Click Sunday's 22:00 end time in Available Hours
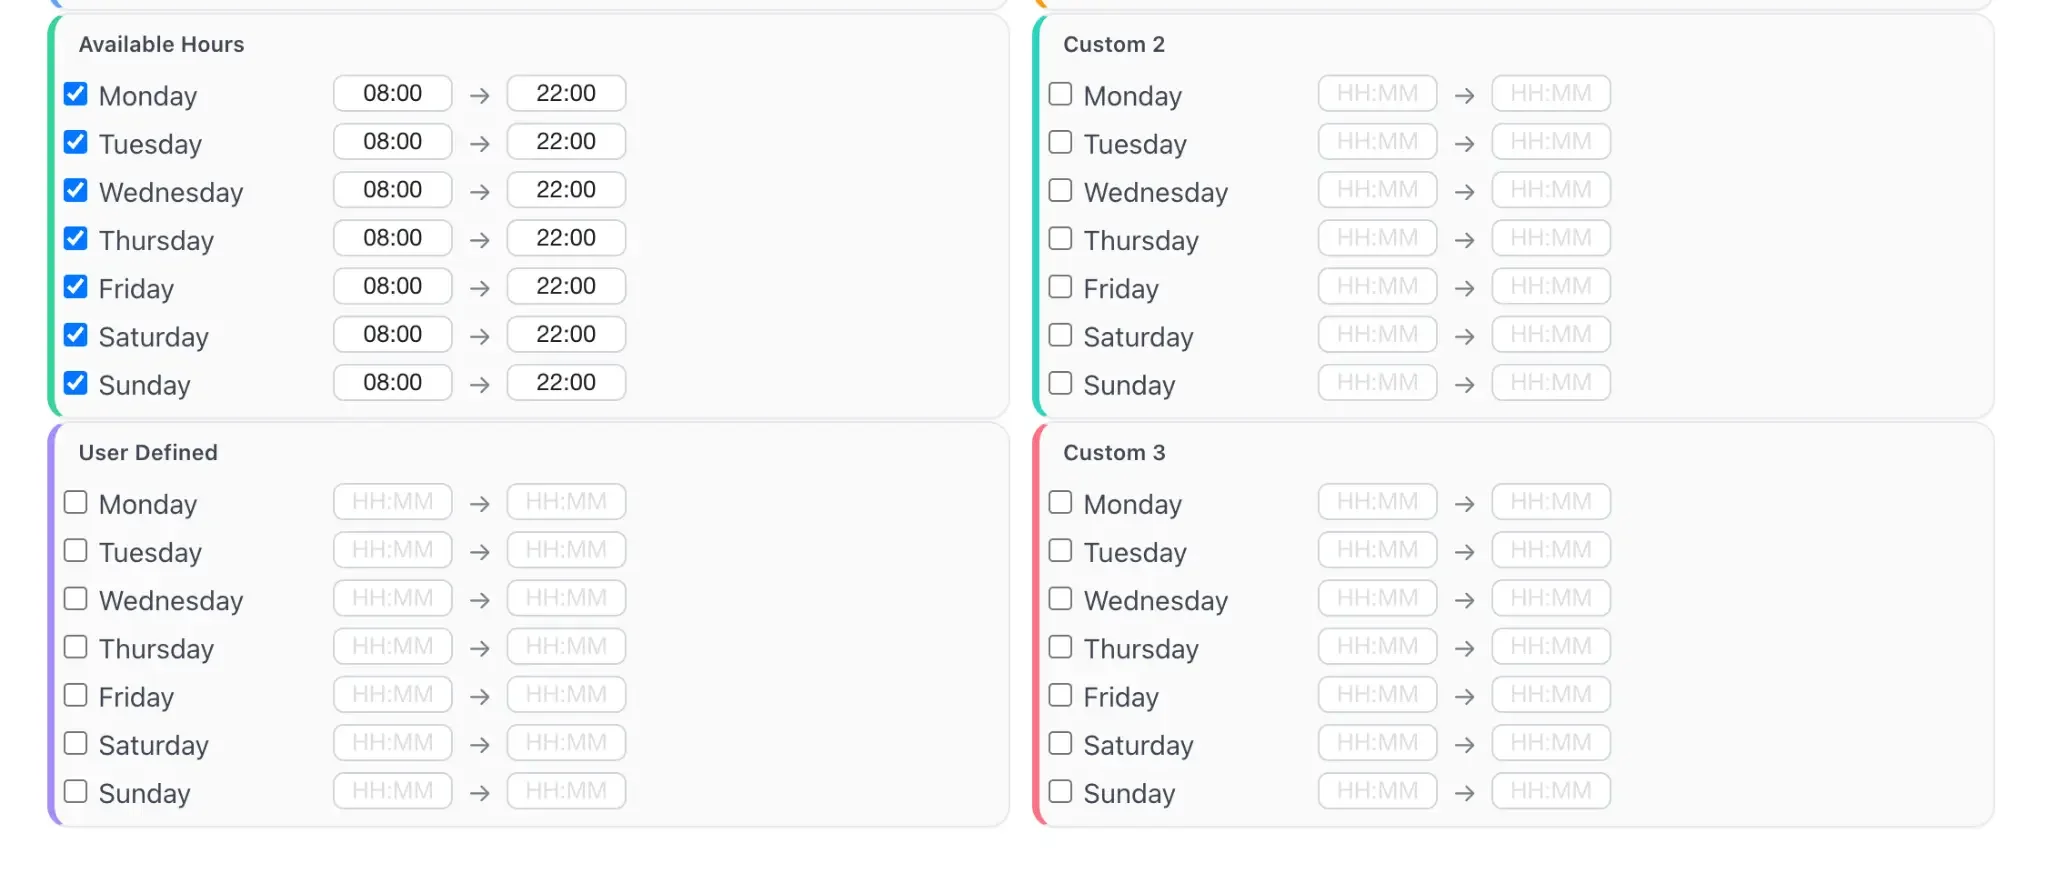The height and width of the screenshot is (874, 2048). (x=566, y=382)
